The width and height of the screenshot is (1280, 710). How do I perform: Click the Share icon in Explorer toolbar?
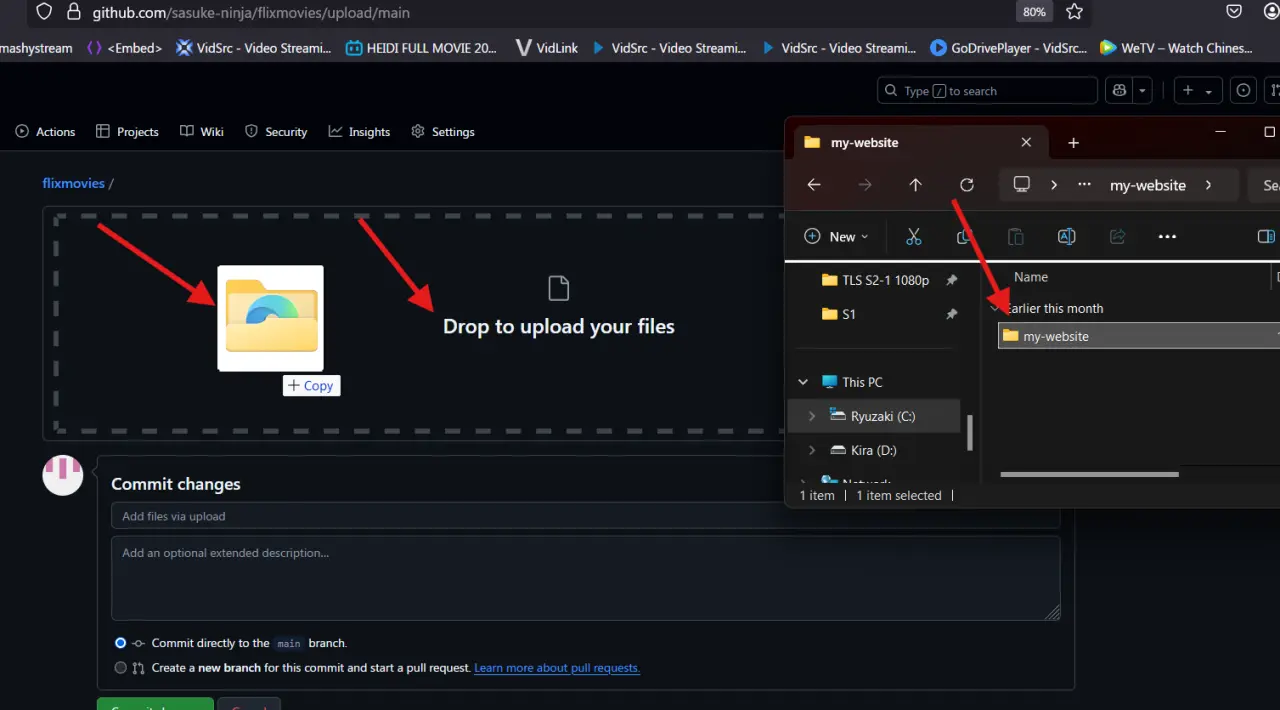[x=1117, y=237]
